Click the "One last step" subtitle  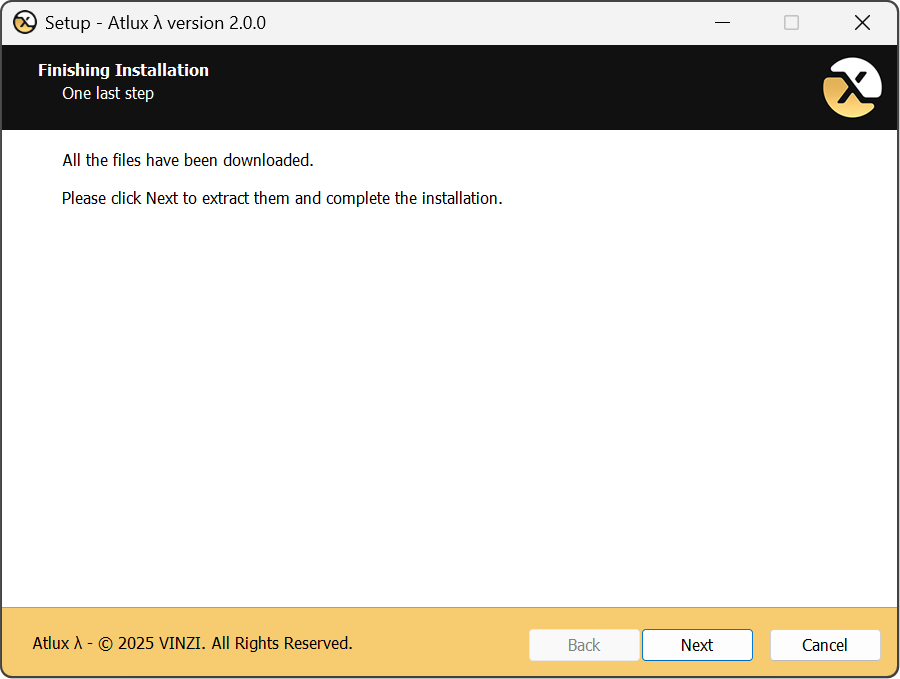click(x=108, y=94)
